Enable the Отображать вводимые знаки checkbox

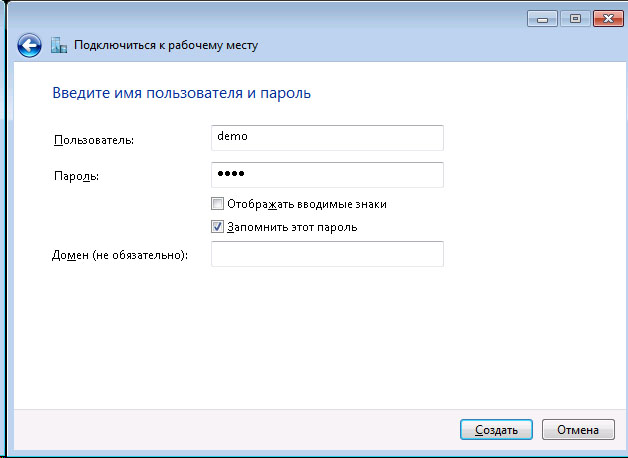218,204
